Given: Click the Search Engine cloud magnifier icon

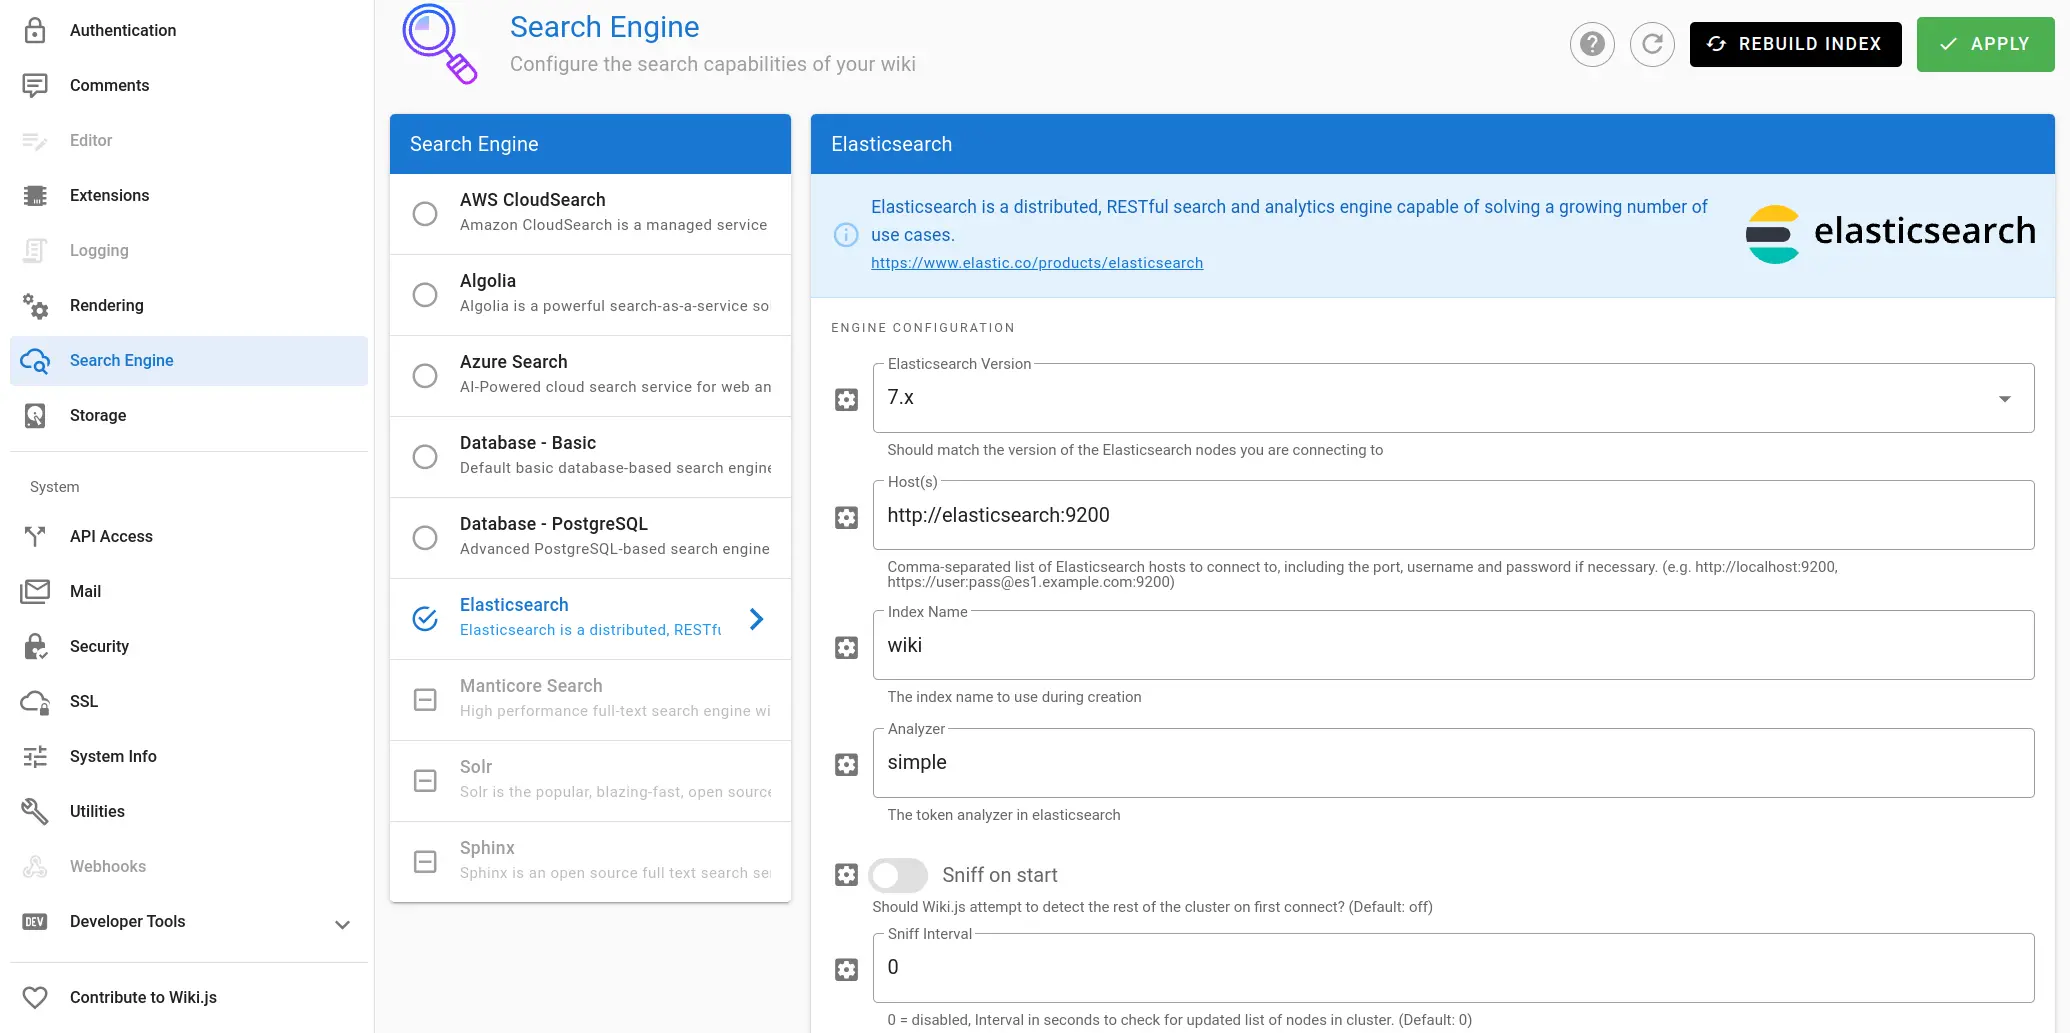Looking at the screenshot, I should point(35,361).
